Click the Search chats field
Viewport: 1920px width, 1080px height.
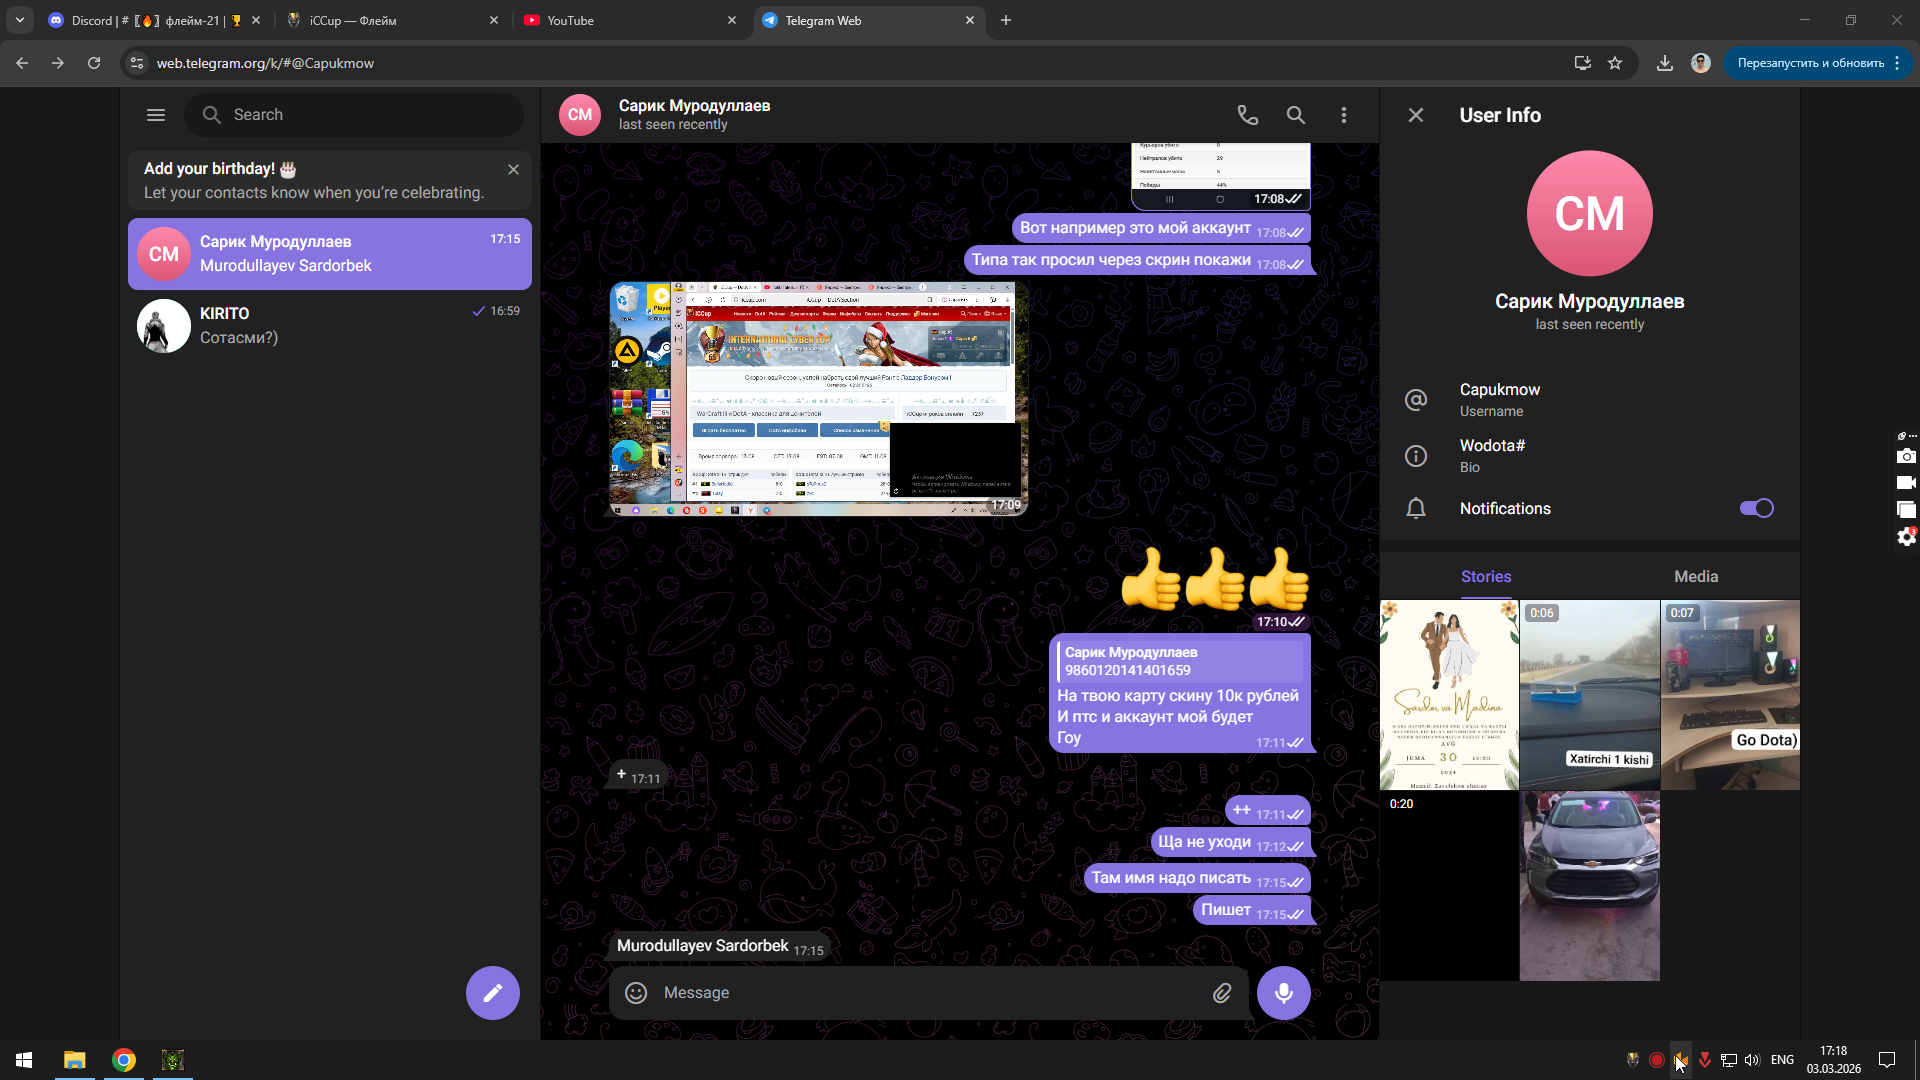[x=355, y=115]
